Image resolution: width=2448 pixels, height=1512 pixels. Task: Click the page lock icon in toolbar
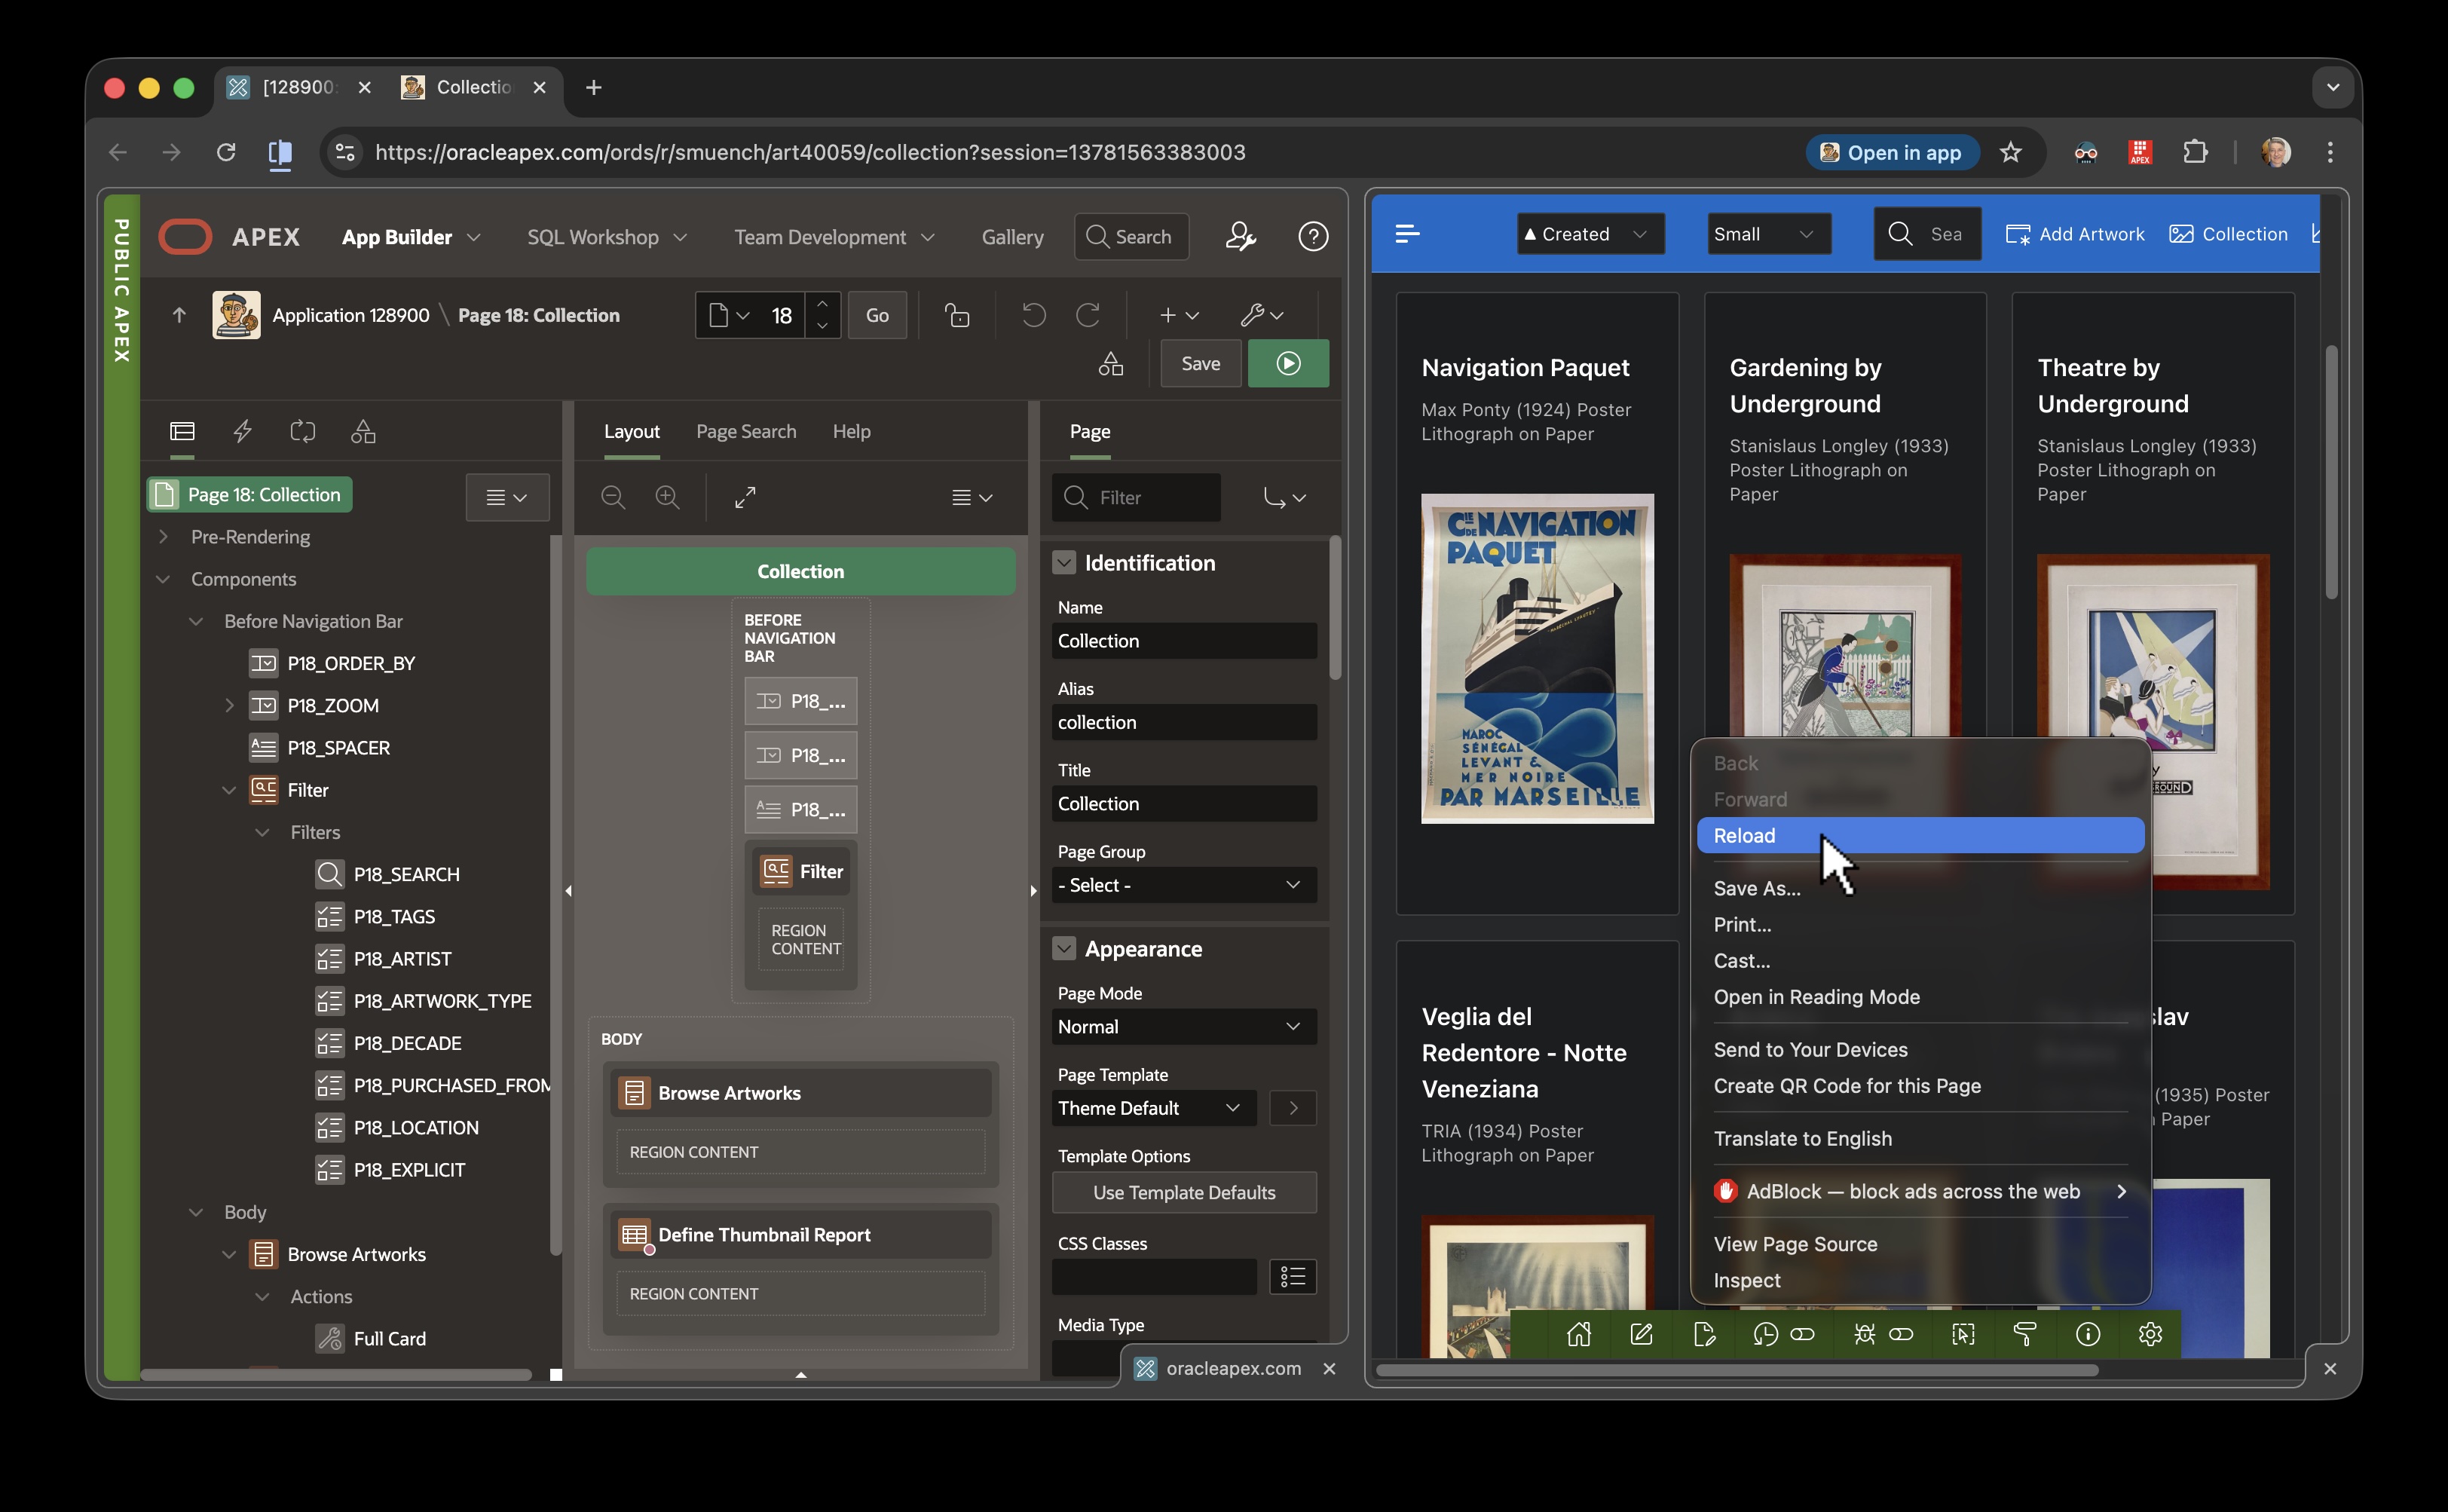pos(957,315)
